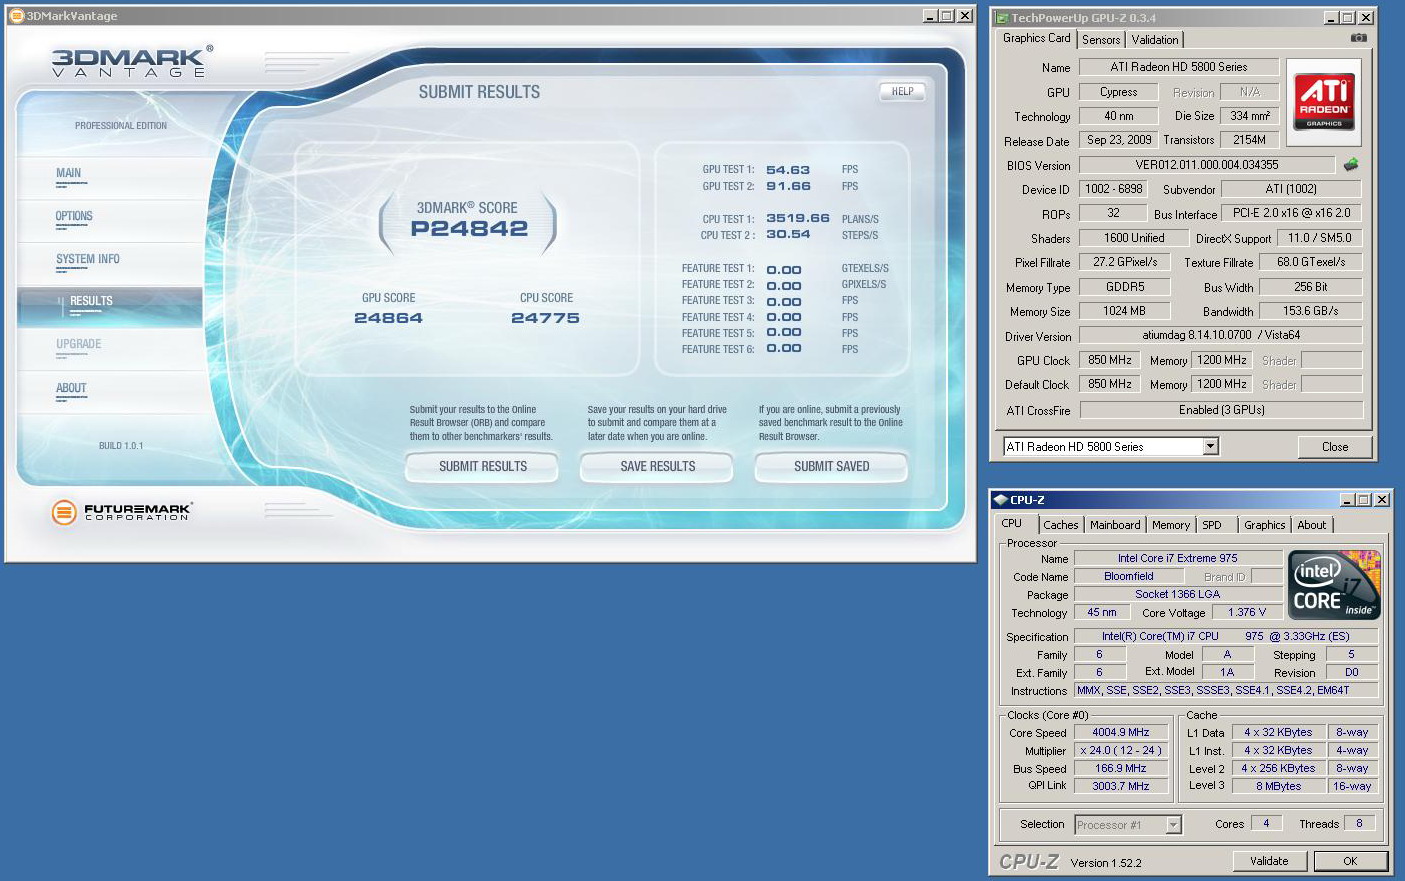Open the ATI Radeon HD 5800 Series dropdown
The image size is (1405, 881).
[x=1210, y=447]
